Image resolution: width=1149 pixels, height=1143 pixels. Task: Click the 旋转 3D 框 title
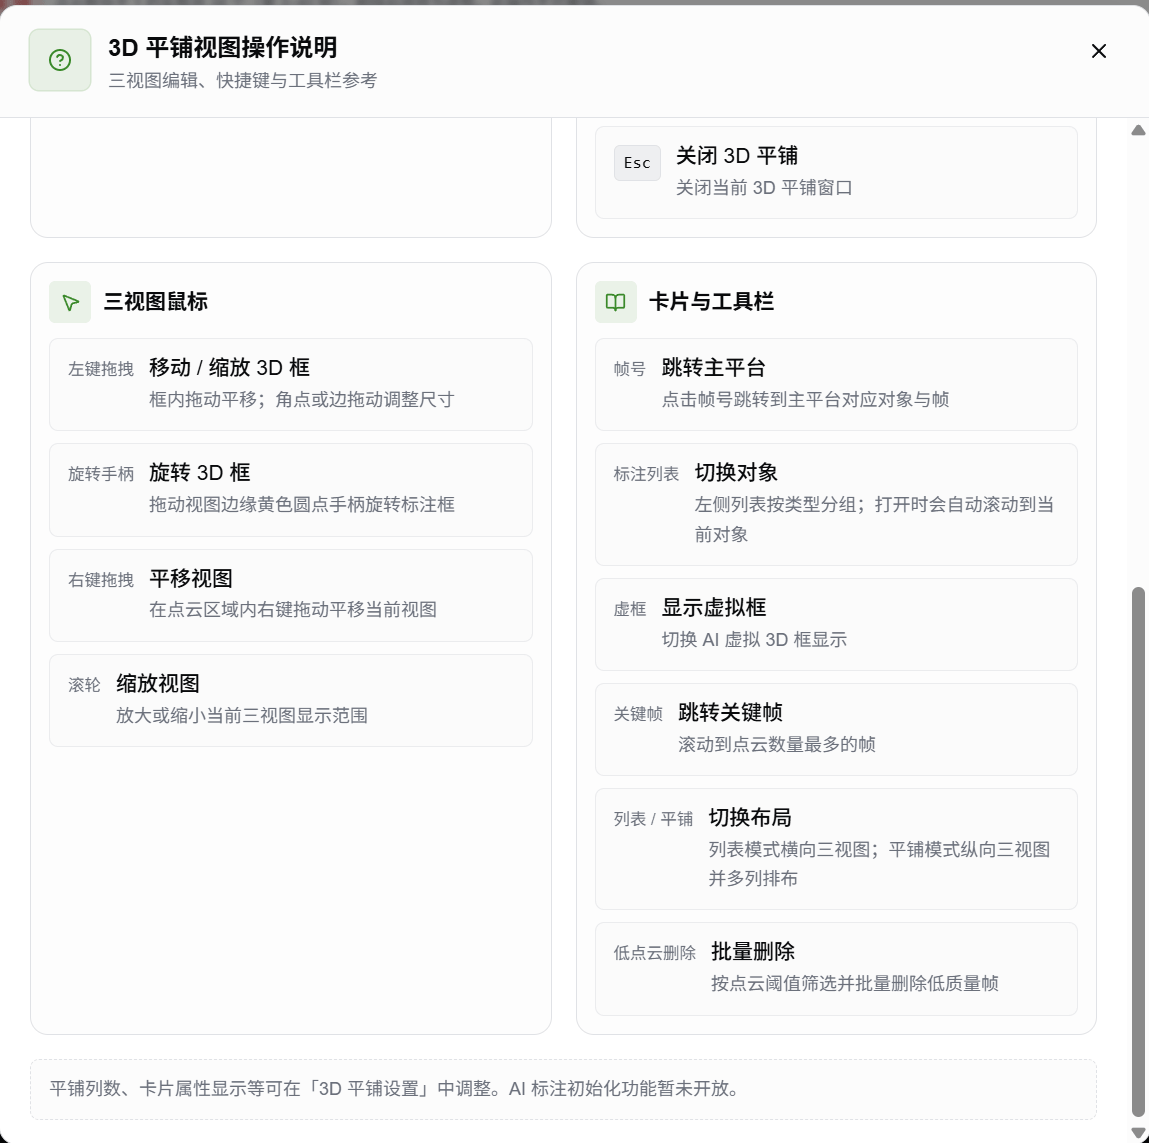[199, 473]
